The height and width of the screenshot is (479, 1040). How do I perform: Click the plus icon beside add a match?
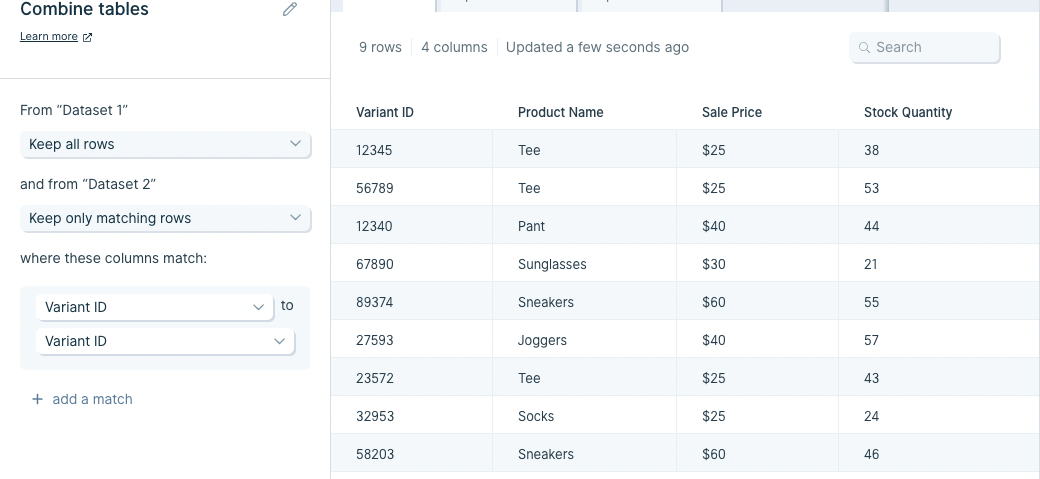38,399
